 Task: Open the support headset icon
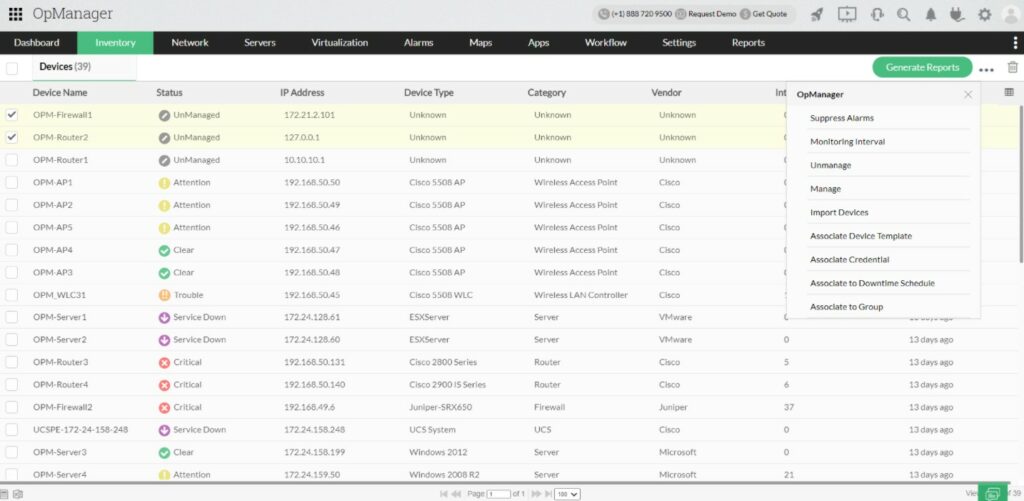[878, 14]
